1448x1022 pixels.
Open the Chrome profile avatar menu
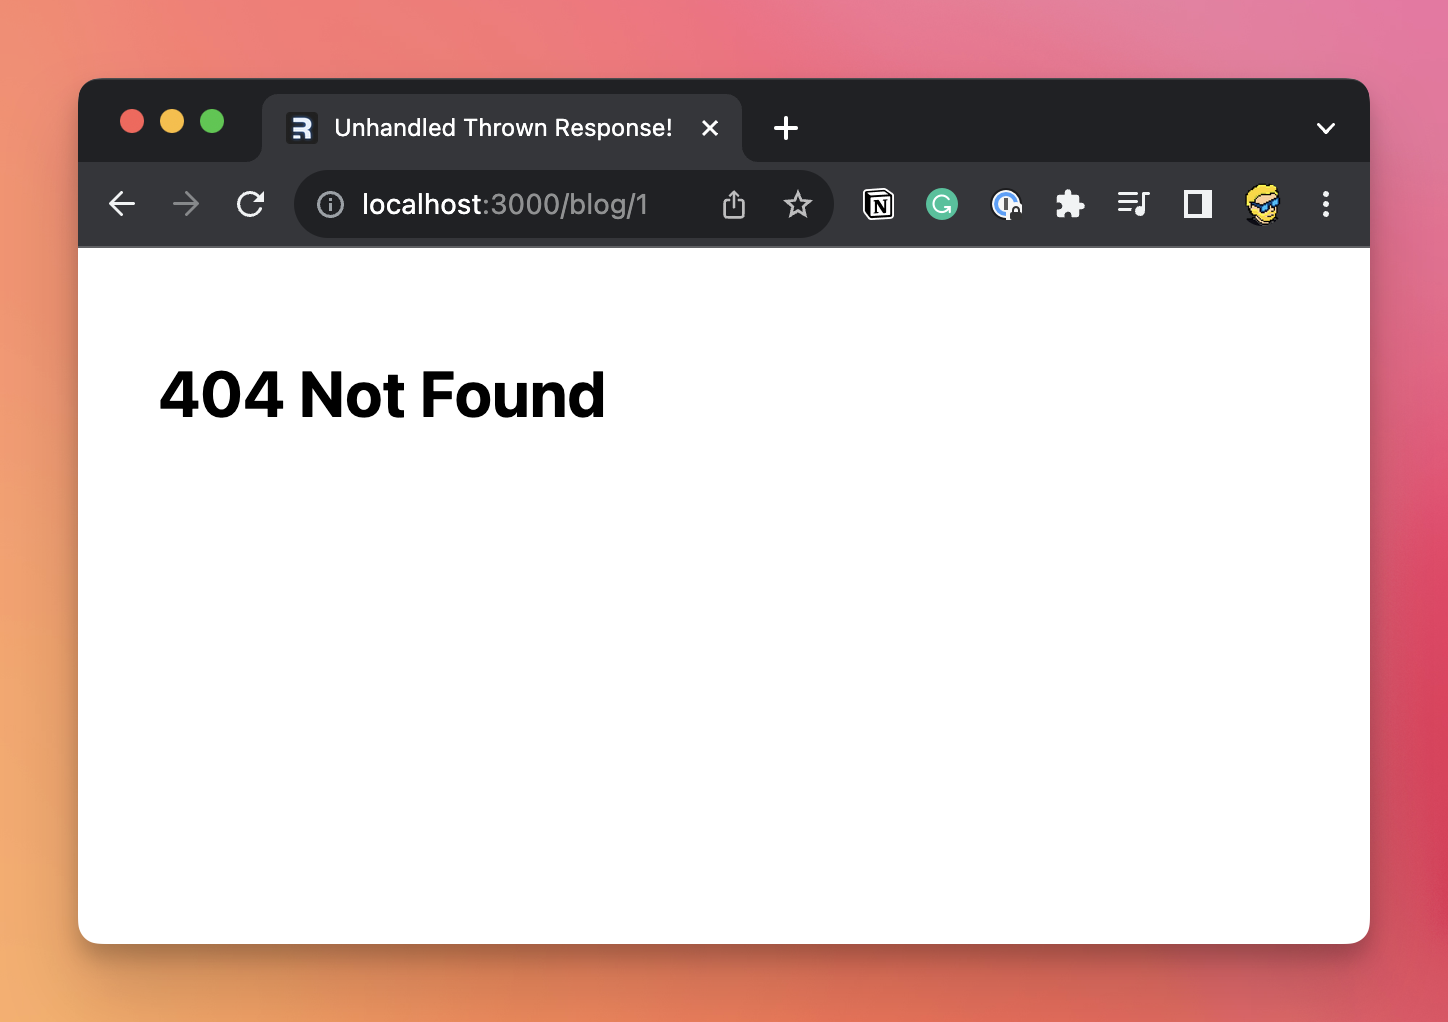tap(1262, 205)
